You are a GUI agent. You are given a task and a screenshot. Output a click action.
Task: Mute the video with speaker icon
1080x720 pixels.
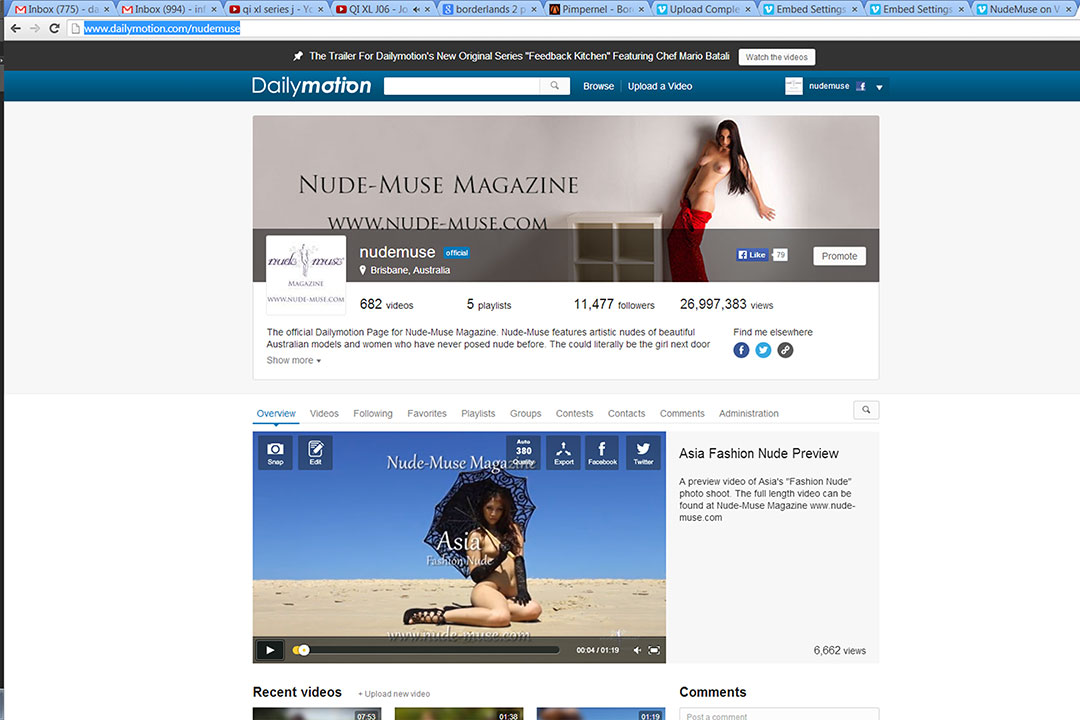point(637,650)
